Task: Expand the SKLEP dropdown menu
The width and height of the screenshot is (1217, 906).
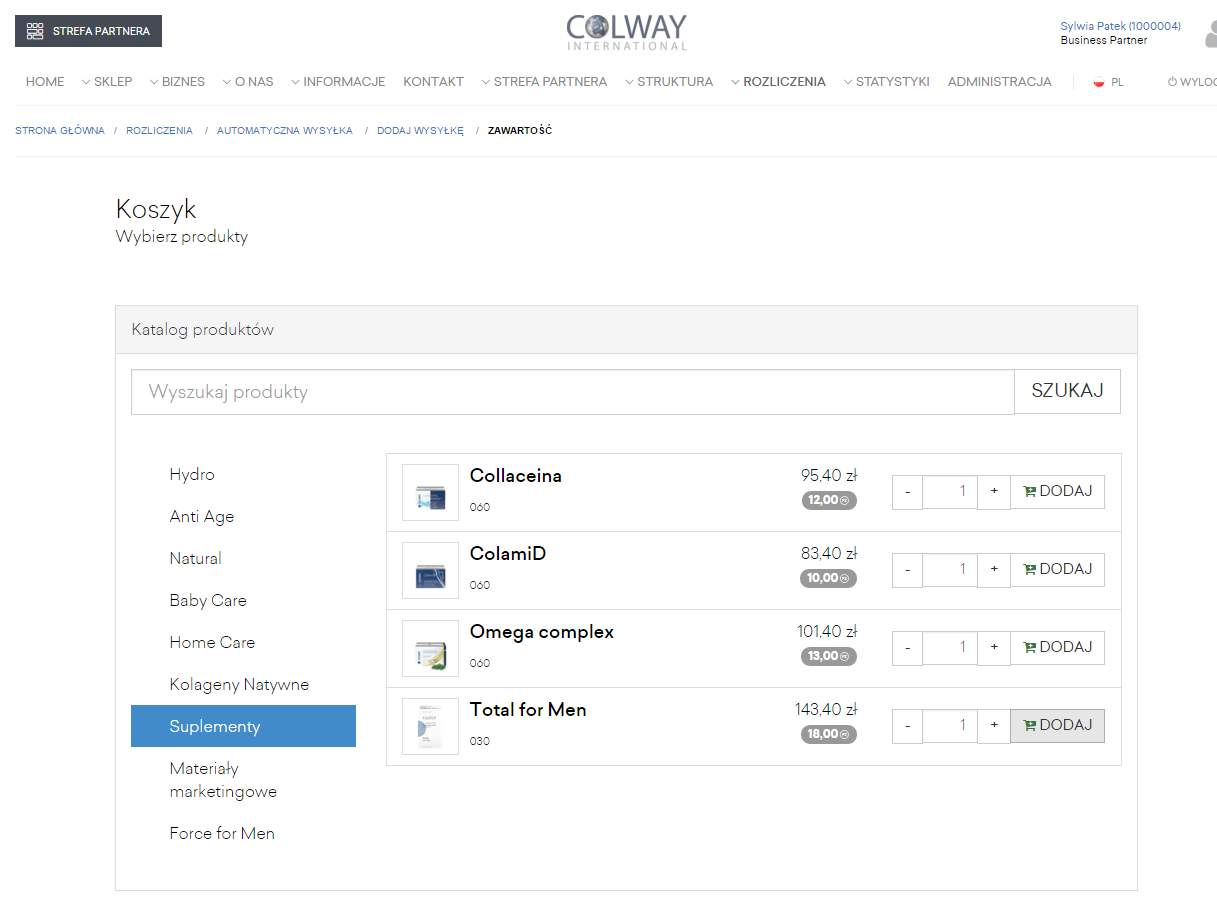Action: 107,82
